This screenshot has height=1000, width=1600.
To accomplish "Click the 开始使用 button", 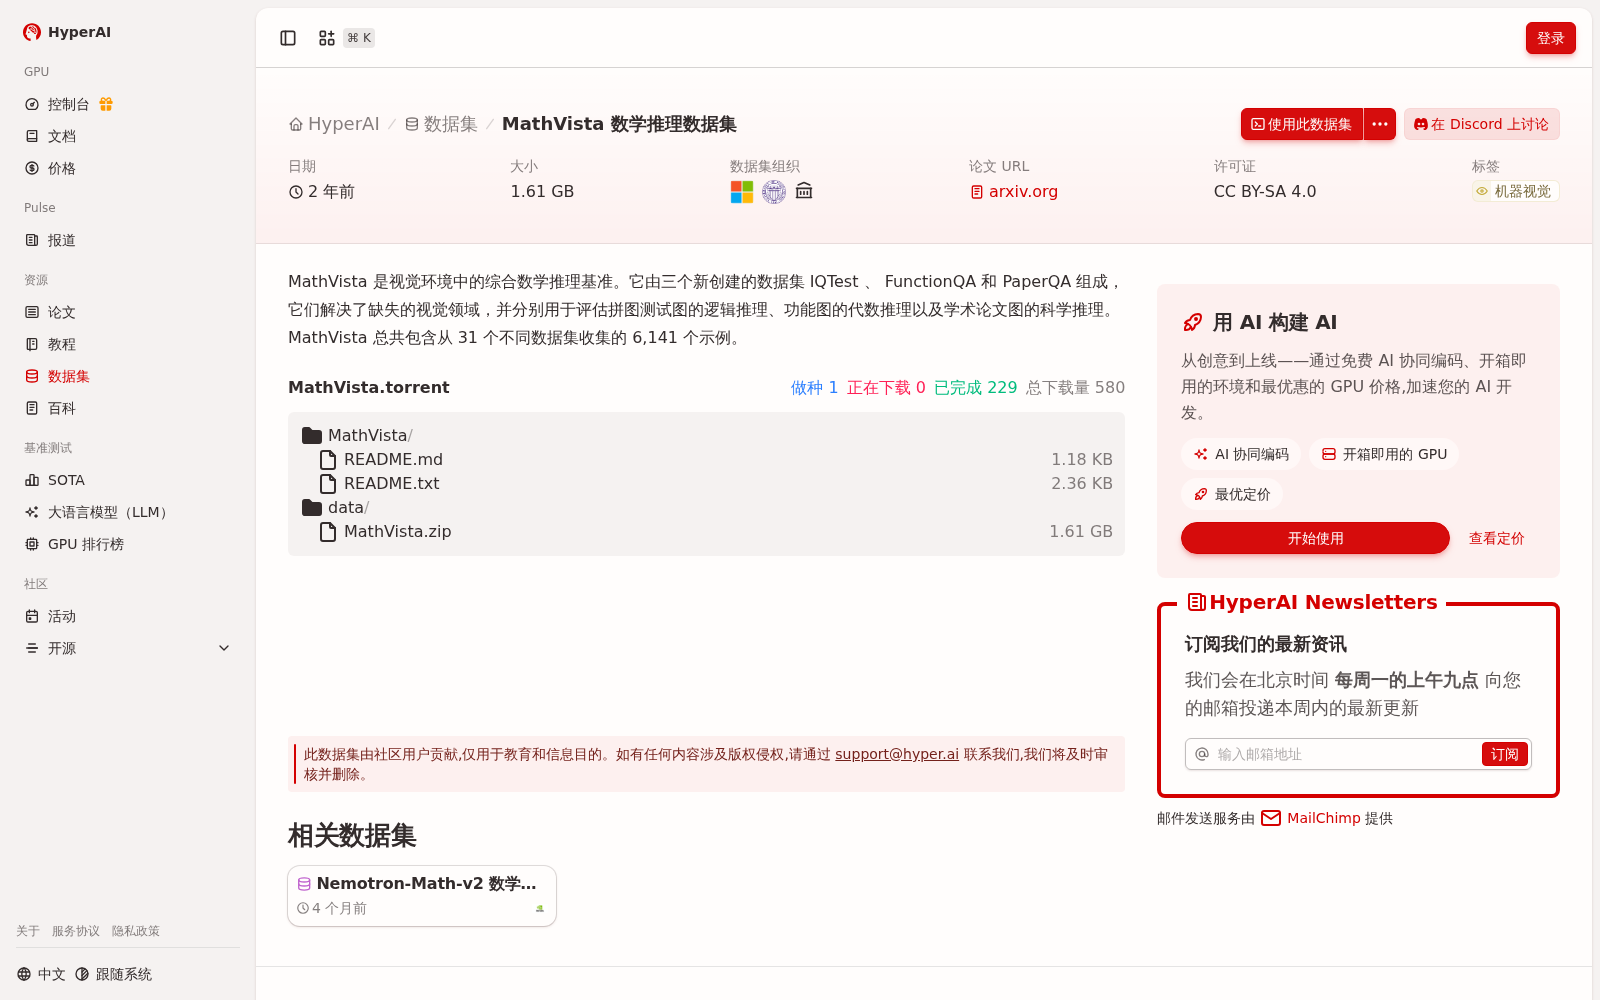I will tap(1315, 538).
